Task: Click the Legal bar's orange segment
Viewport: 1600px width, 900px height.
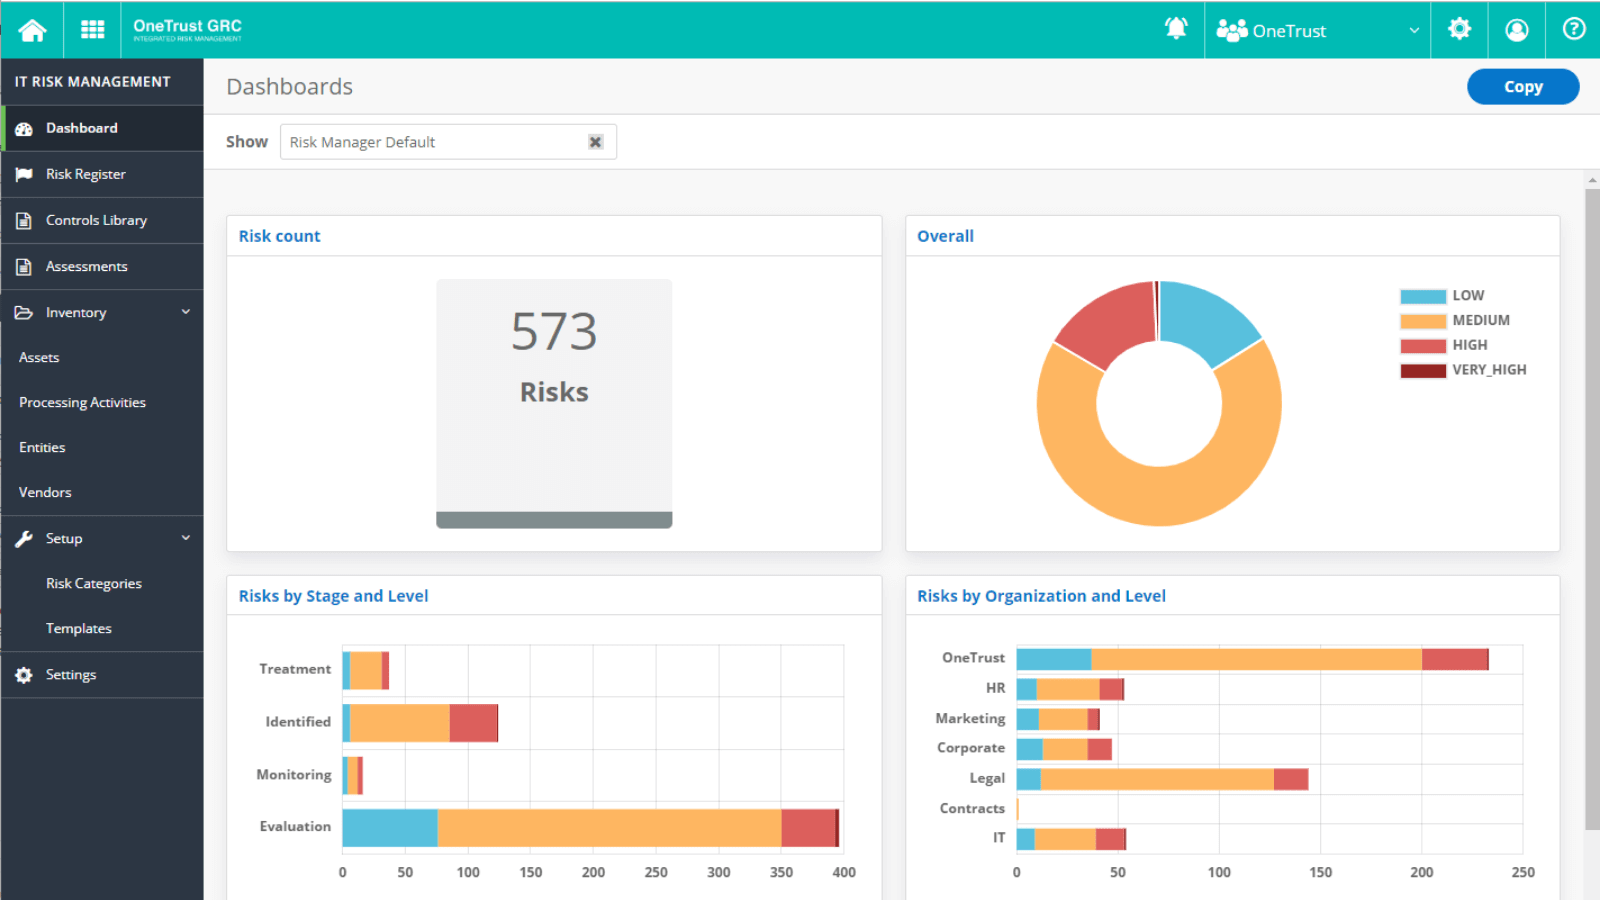Action: pos(1157,779)
